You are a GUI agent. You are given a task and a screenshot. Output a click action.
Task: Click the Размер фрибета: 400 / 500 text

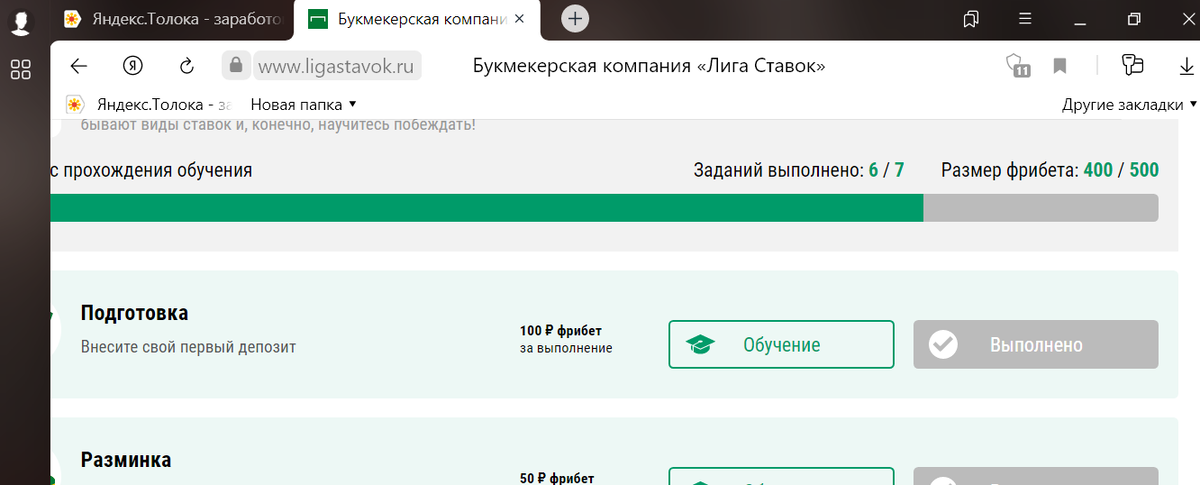1050,170
